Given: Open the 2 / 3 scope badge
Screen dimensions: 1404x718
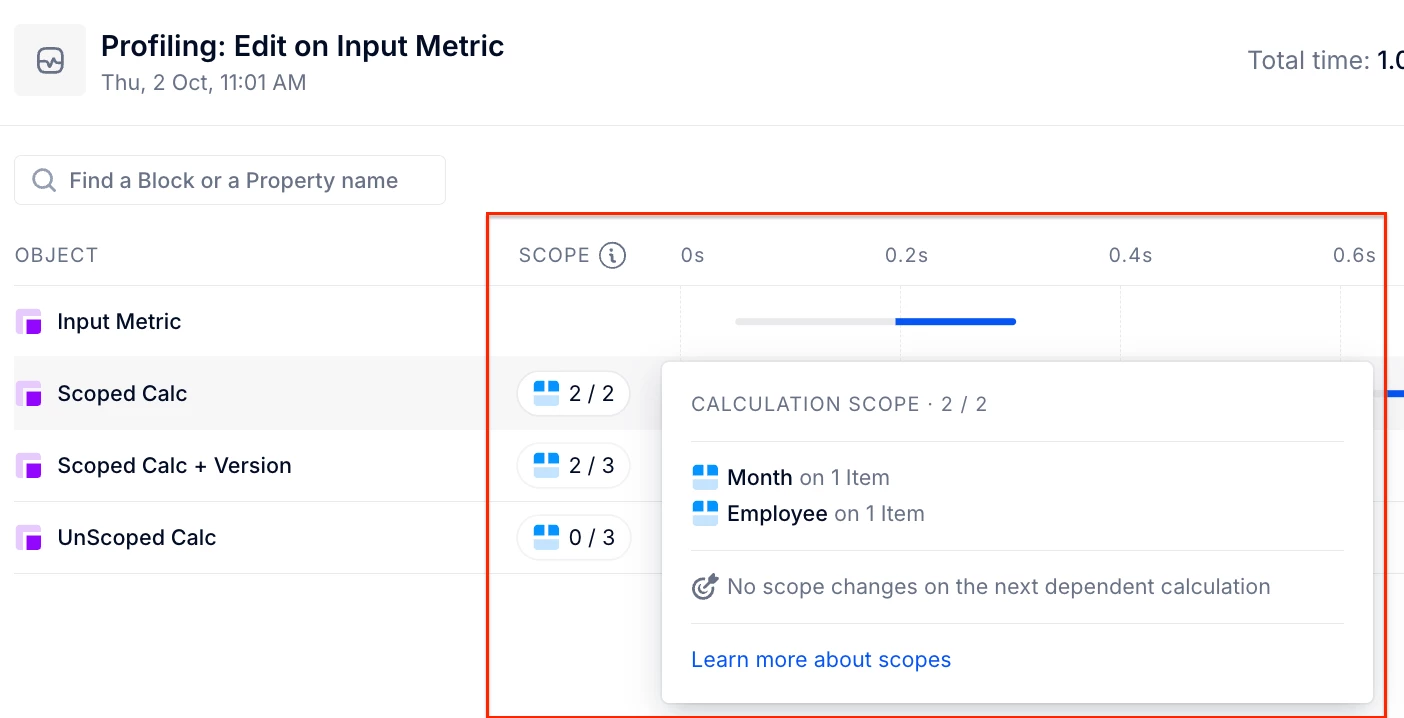Looking at the screenshot, I should click(574, 466).
